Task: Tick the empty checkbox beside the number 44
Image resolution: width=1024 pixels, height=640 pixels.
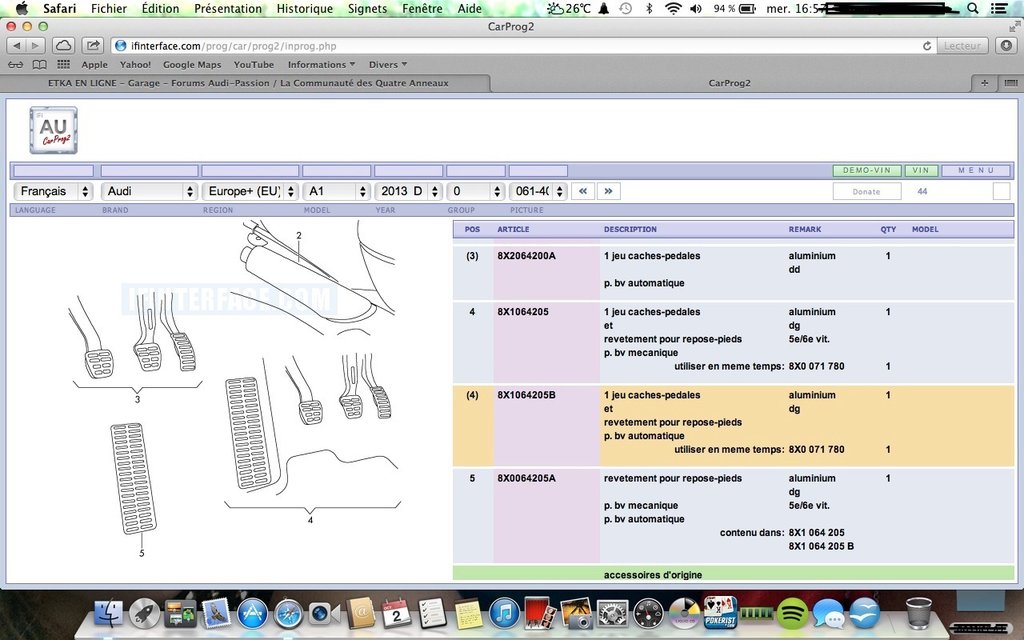Action: (x=1001, y=191)
